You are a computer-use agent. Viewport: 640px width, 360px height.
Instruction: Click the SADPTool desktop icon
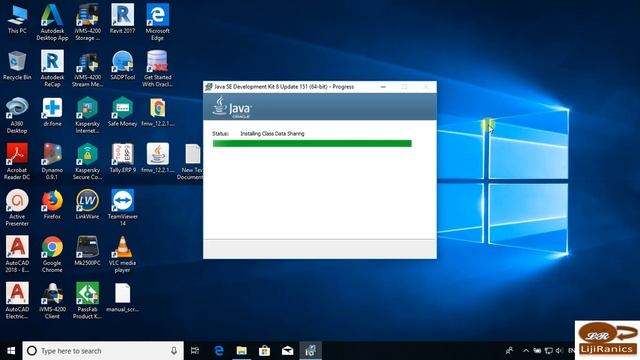coord(122,65)
